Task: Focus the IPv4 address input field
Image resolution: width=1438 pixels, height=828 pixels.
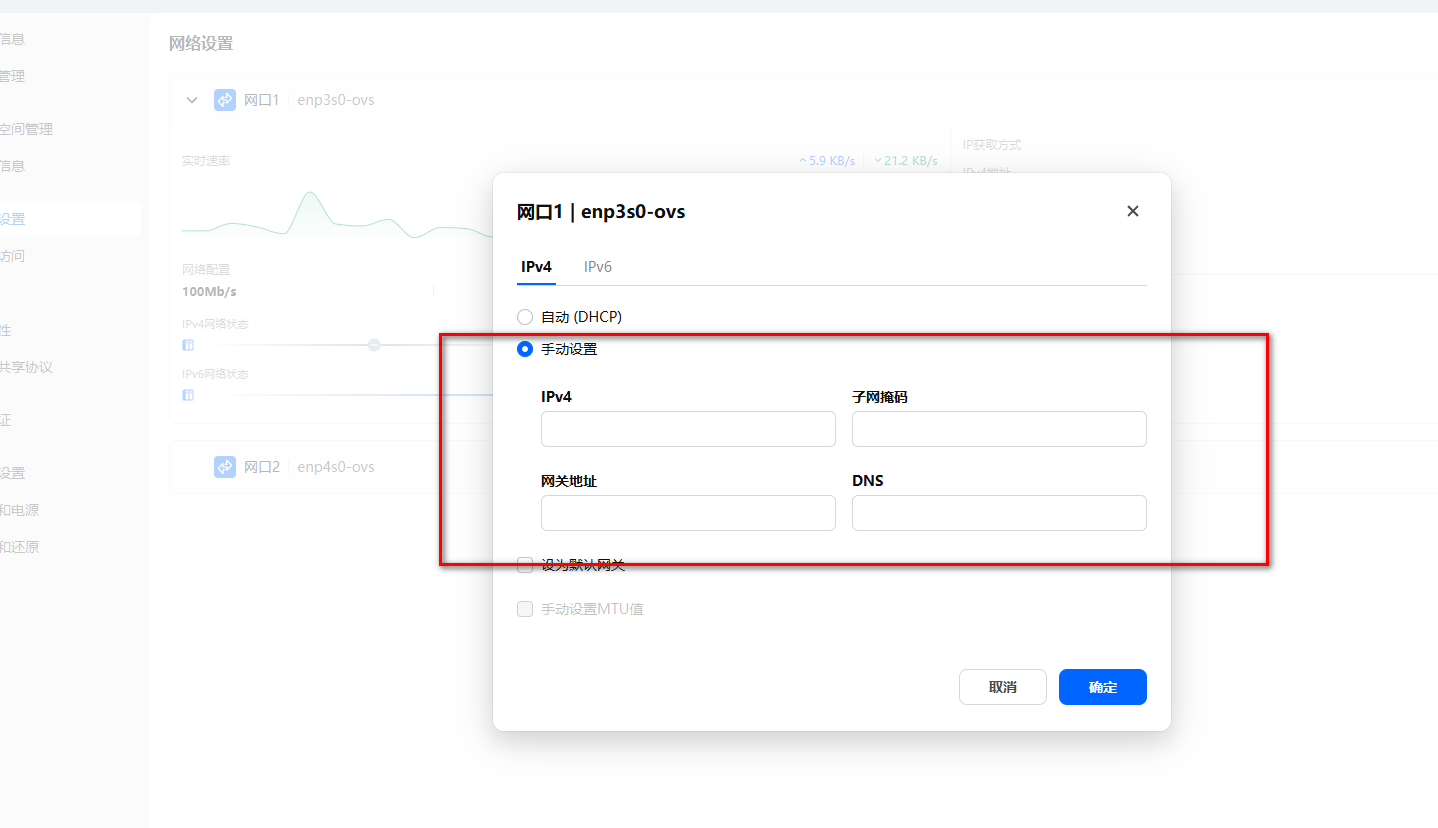Action: click(688, 429)
